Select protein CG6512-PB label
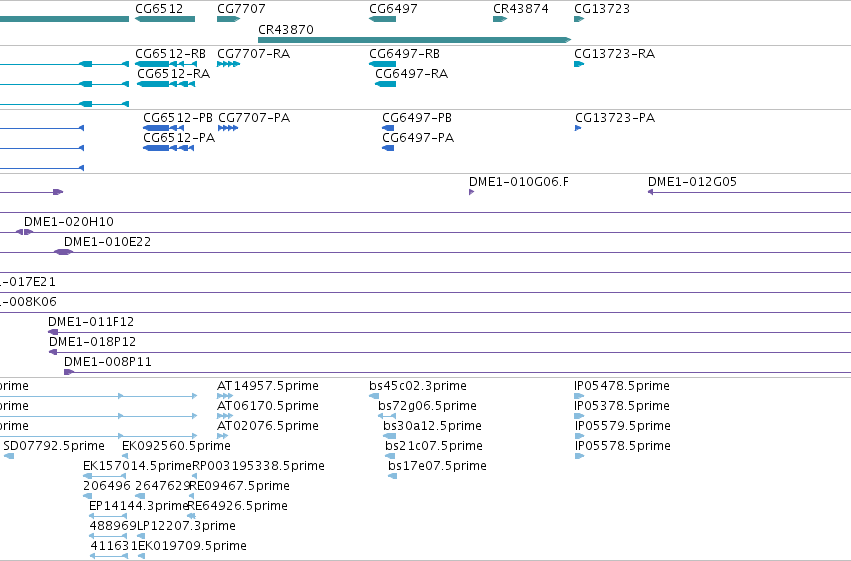The height and width of the screenshot is (561, 851). tap(178, 118)
